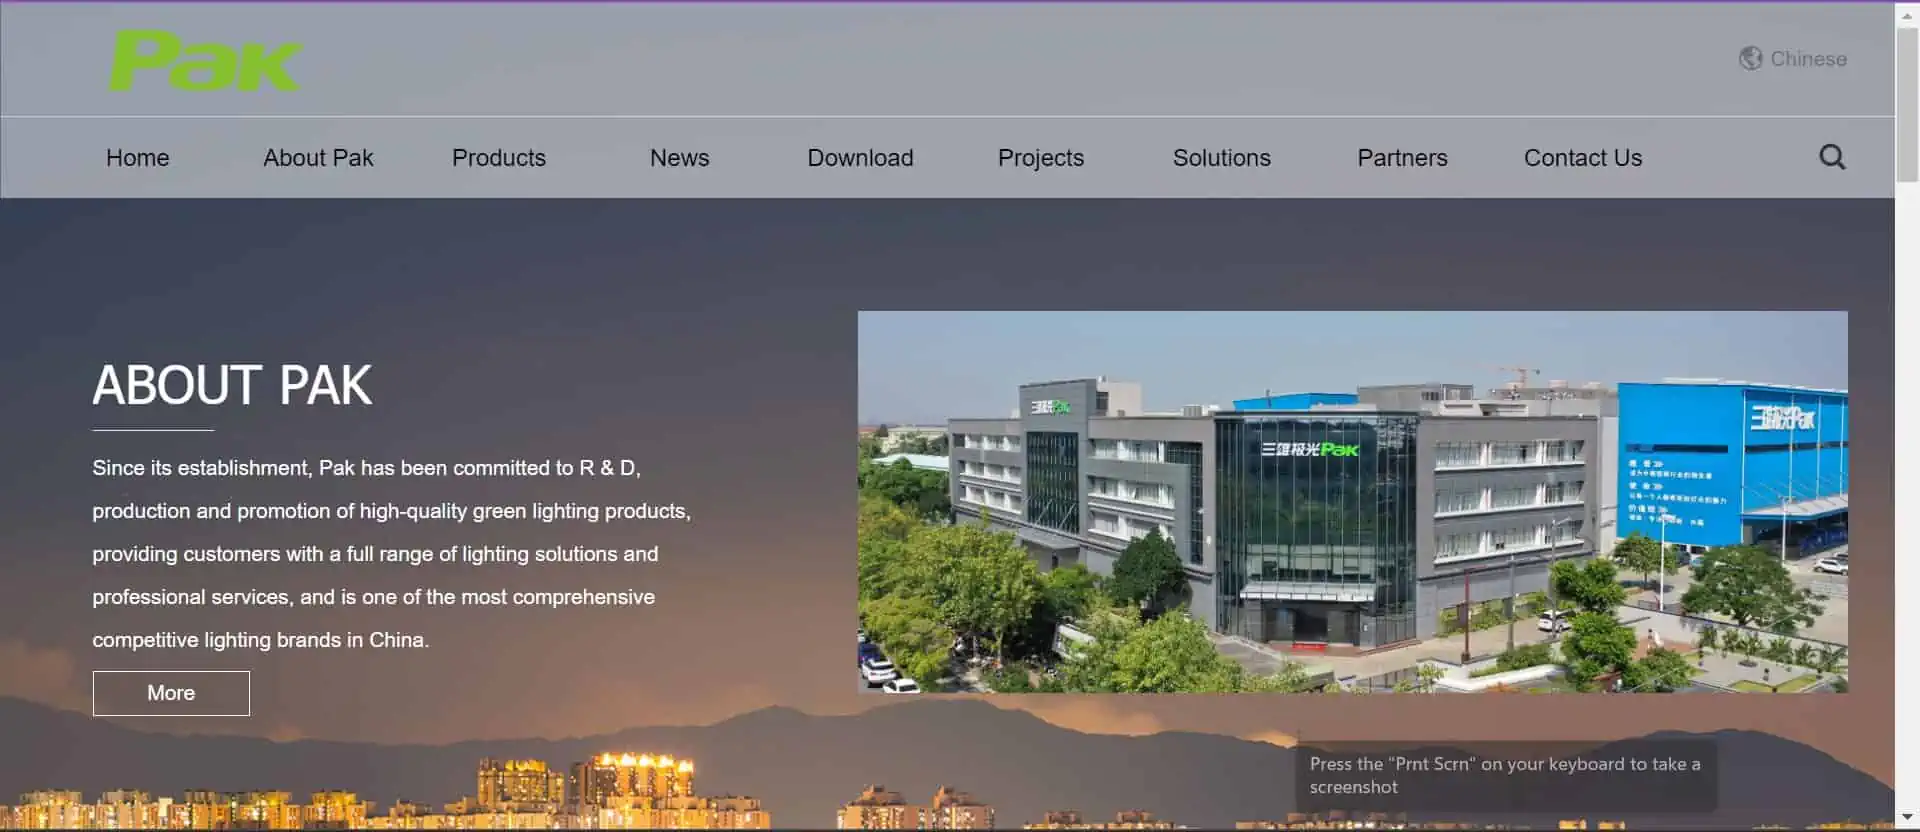The height and width of the screenshot is (832, 1920).
Task: Click the Pak factory building photo
Action: [1352, 502]
